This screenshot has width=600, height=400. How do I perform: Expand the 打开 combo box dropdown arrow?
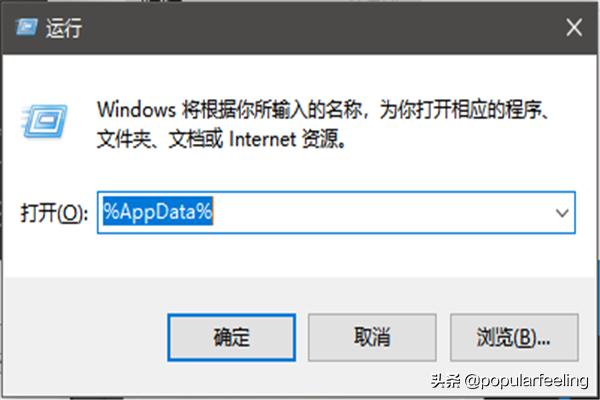pyautogui.click(x=562, y=213)
